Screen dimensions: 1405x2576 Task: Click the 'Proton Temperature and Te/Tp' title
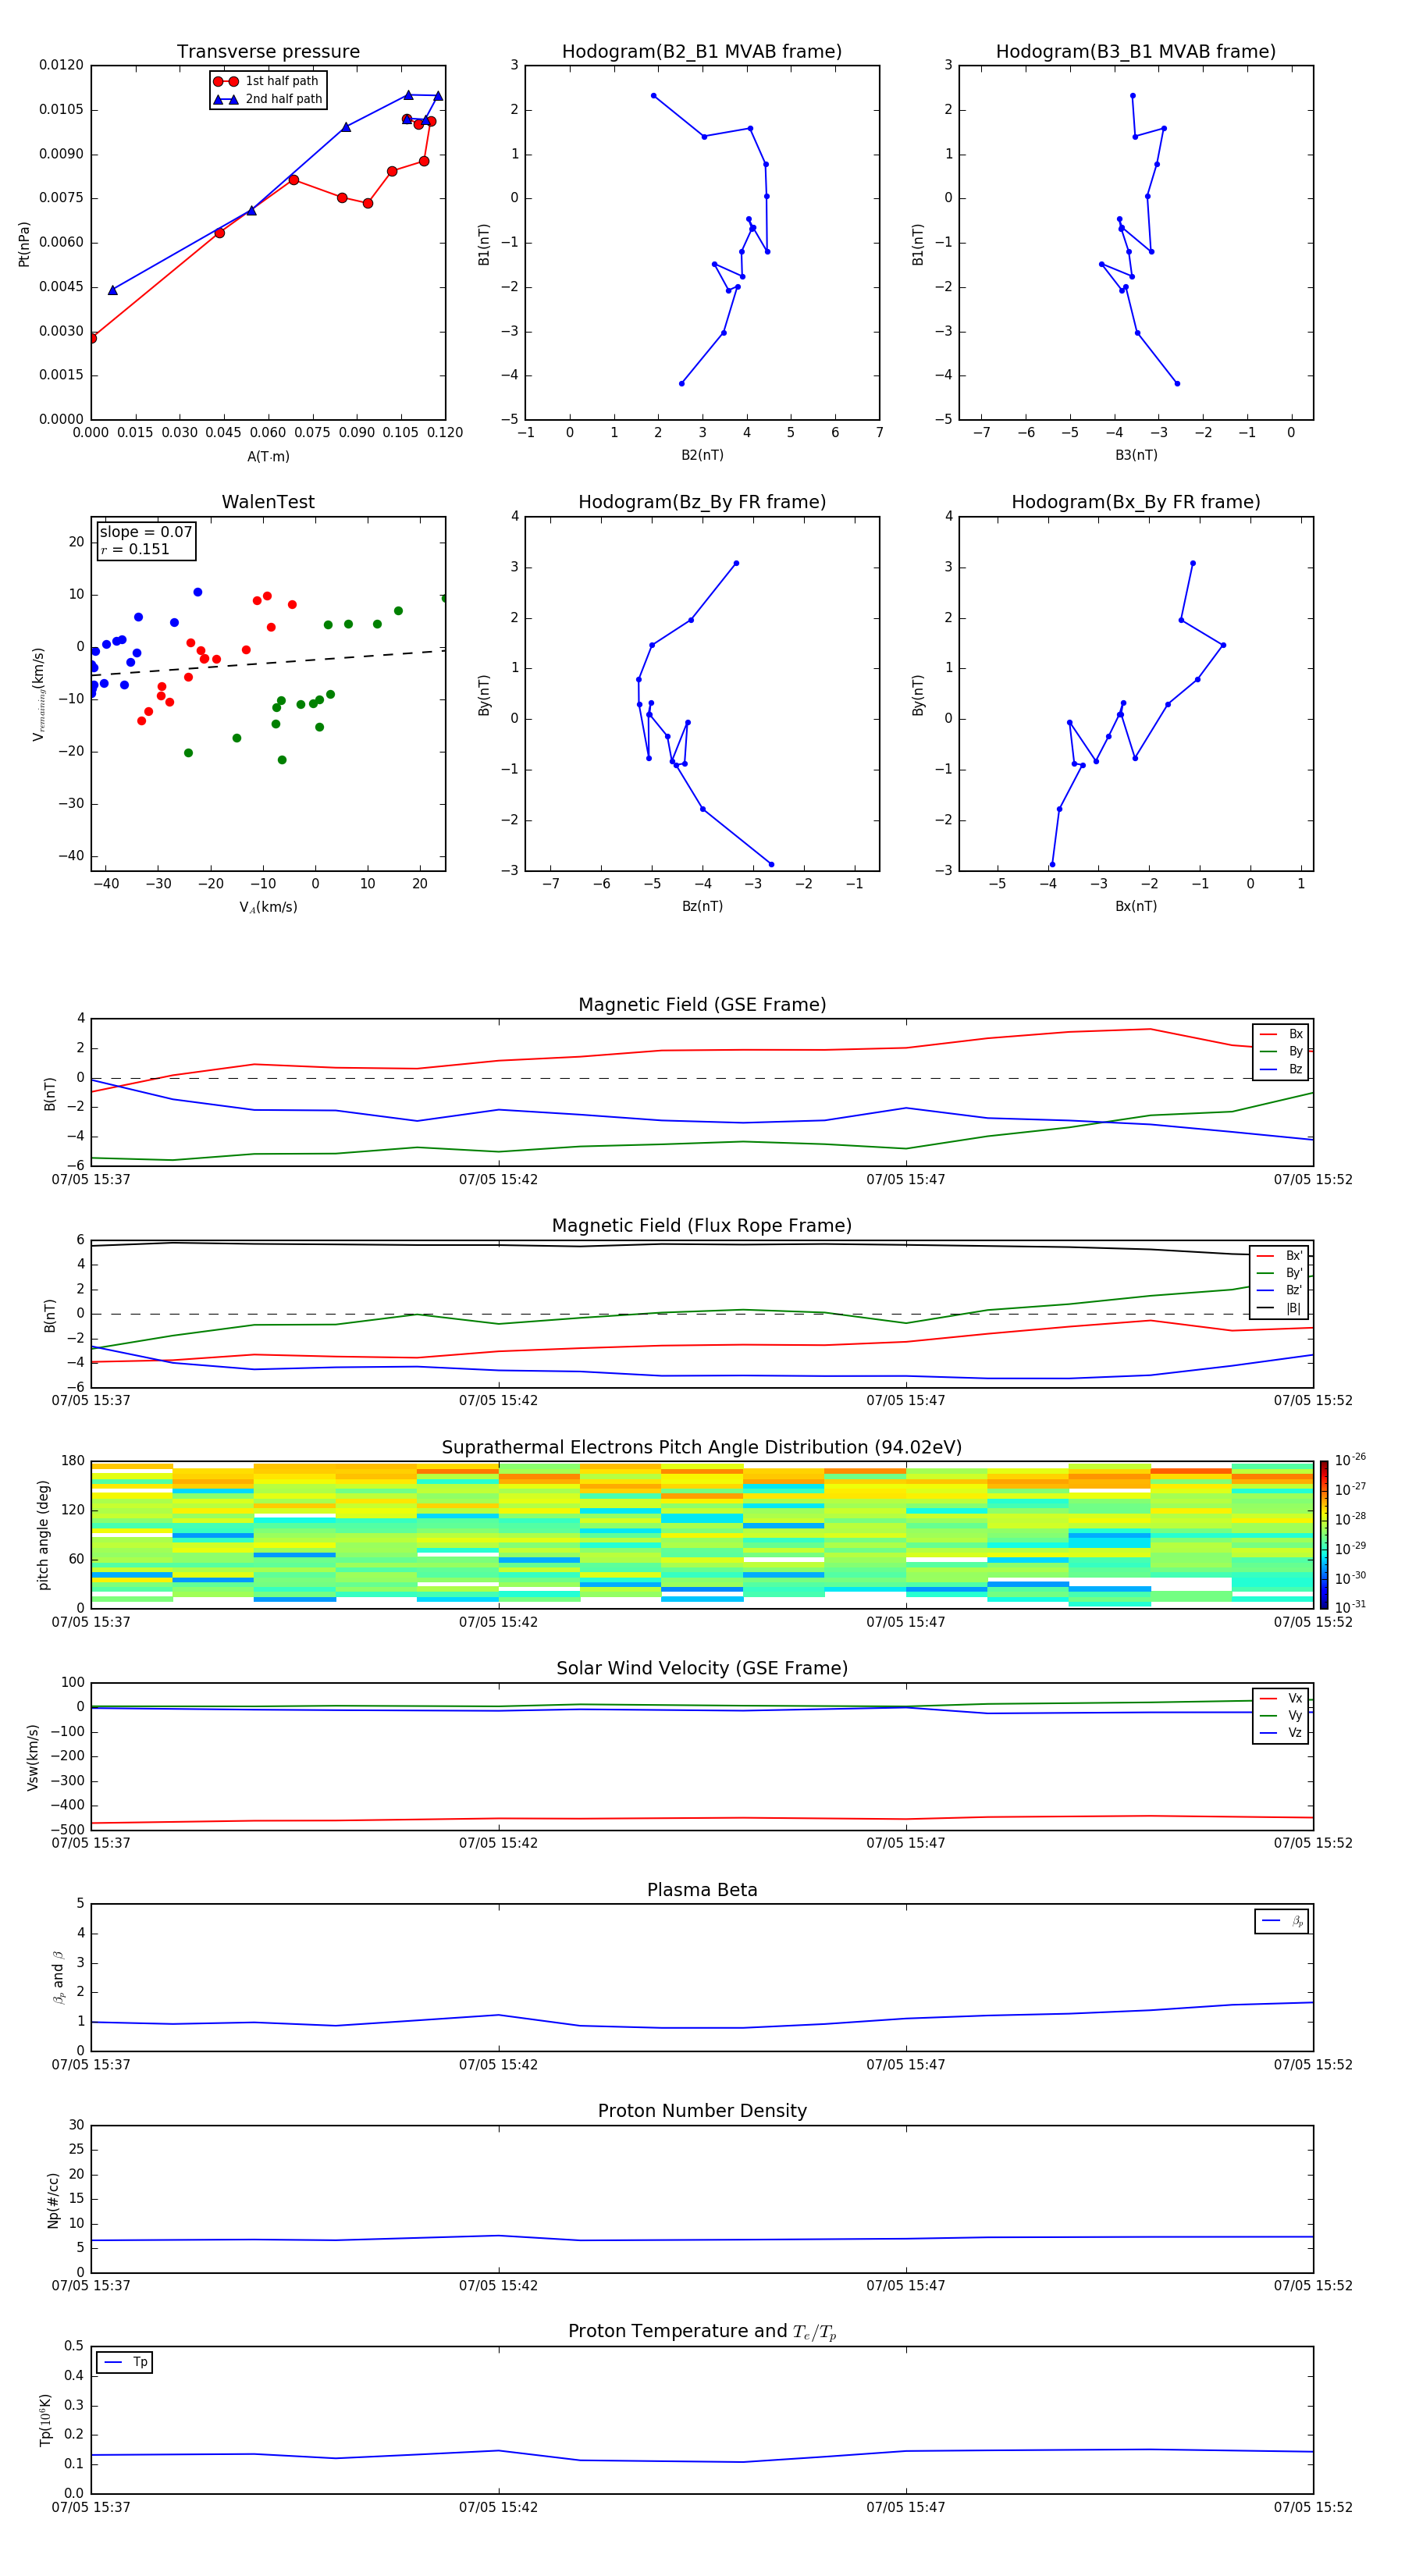coord(702,2331)
